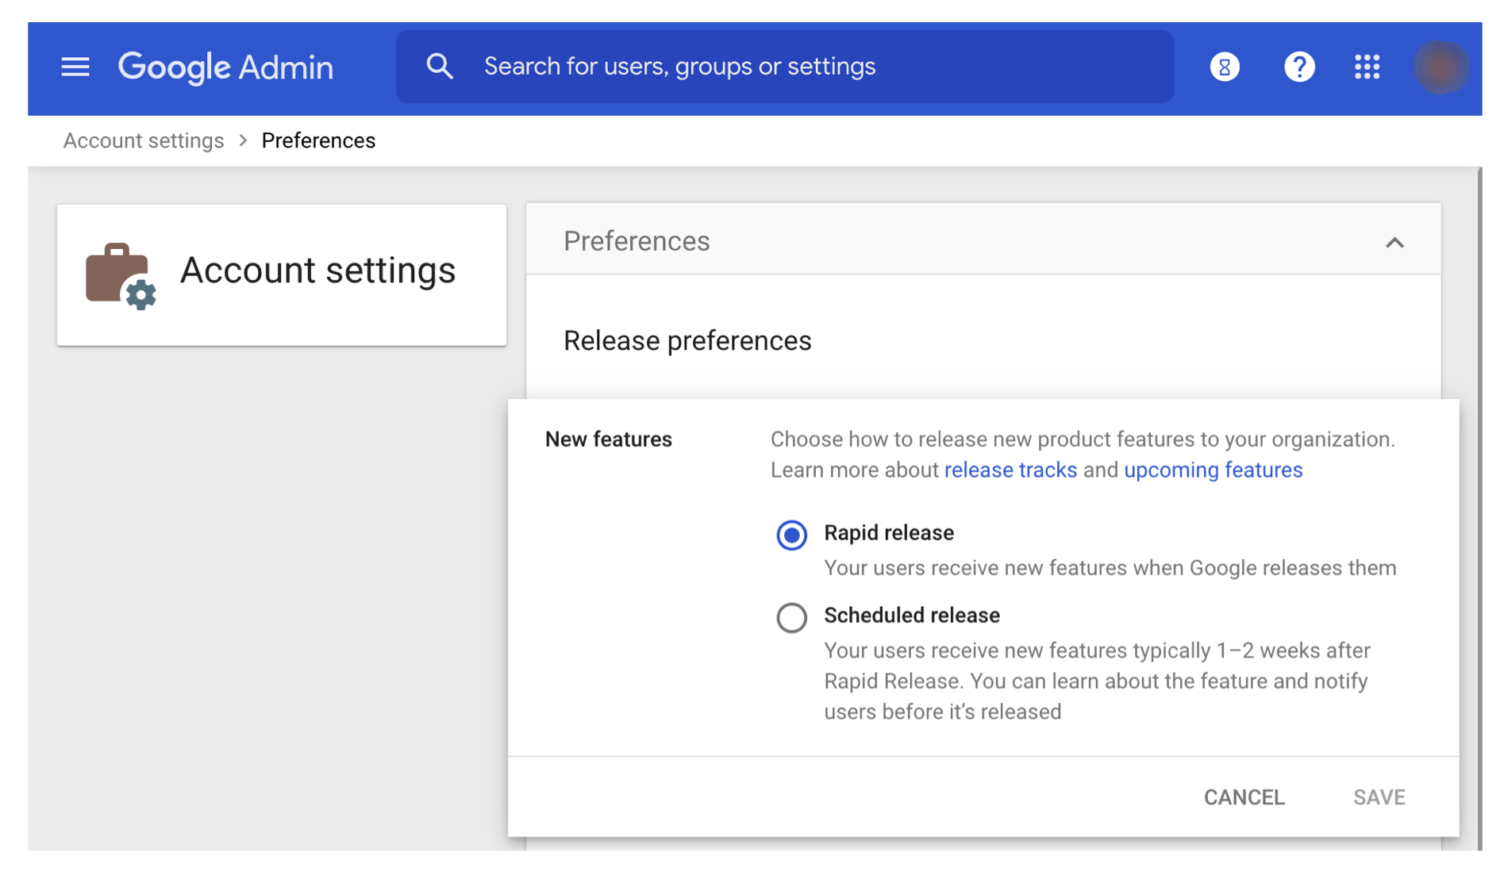Click the Account settings briefcase icon
Viewport: 1500px width, 879px height.
(x=119, y=275)
